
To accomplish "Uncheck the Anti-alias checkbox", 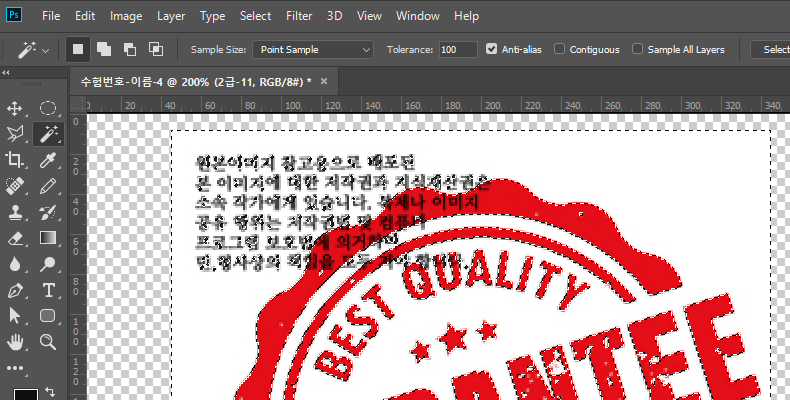I will pyautogui.click(x=491, y=49).
